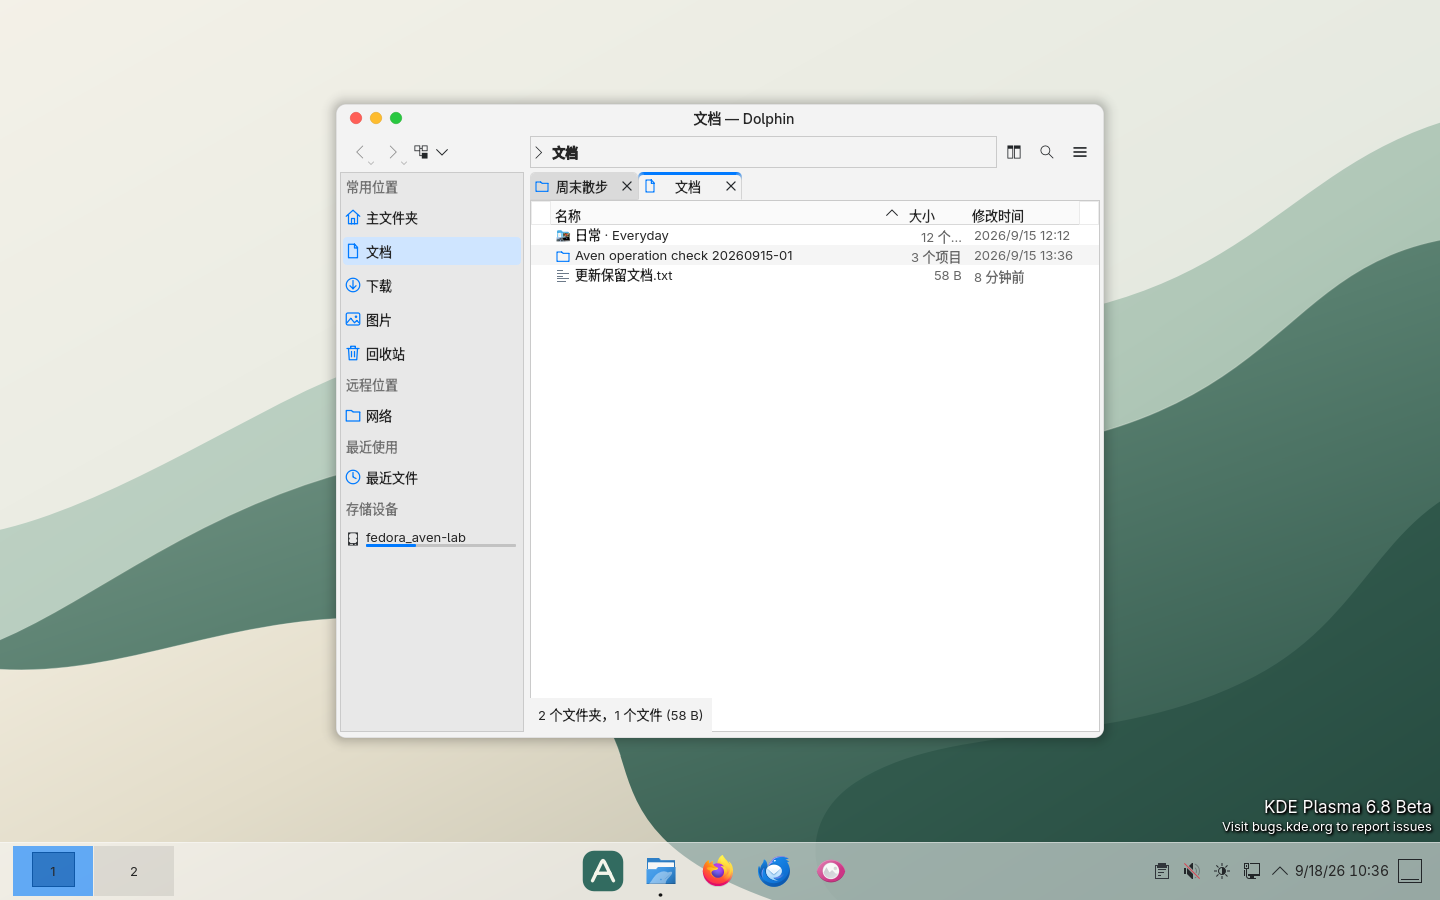1440x900 pixels.
Task: Open the network connection tray icon
Action: coord(1252,871)
